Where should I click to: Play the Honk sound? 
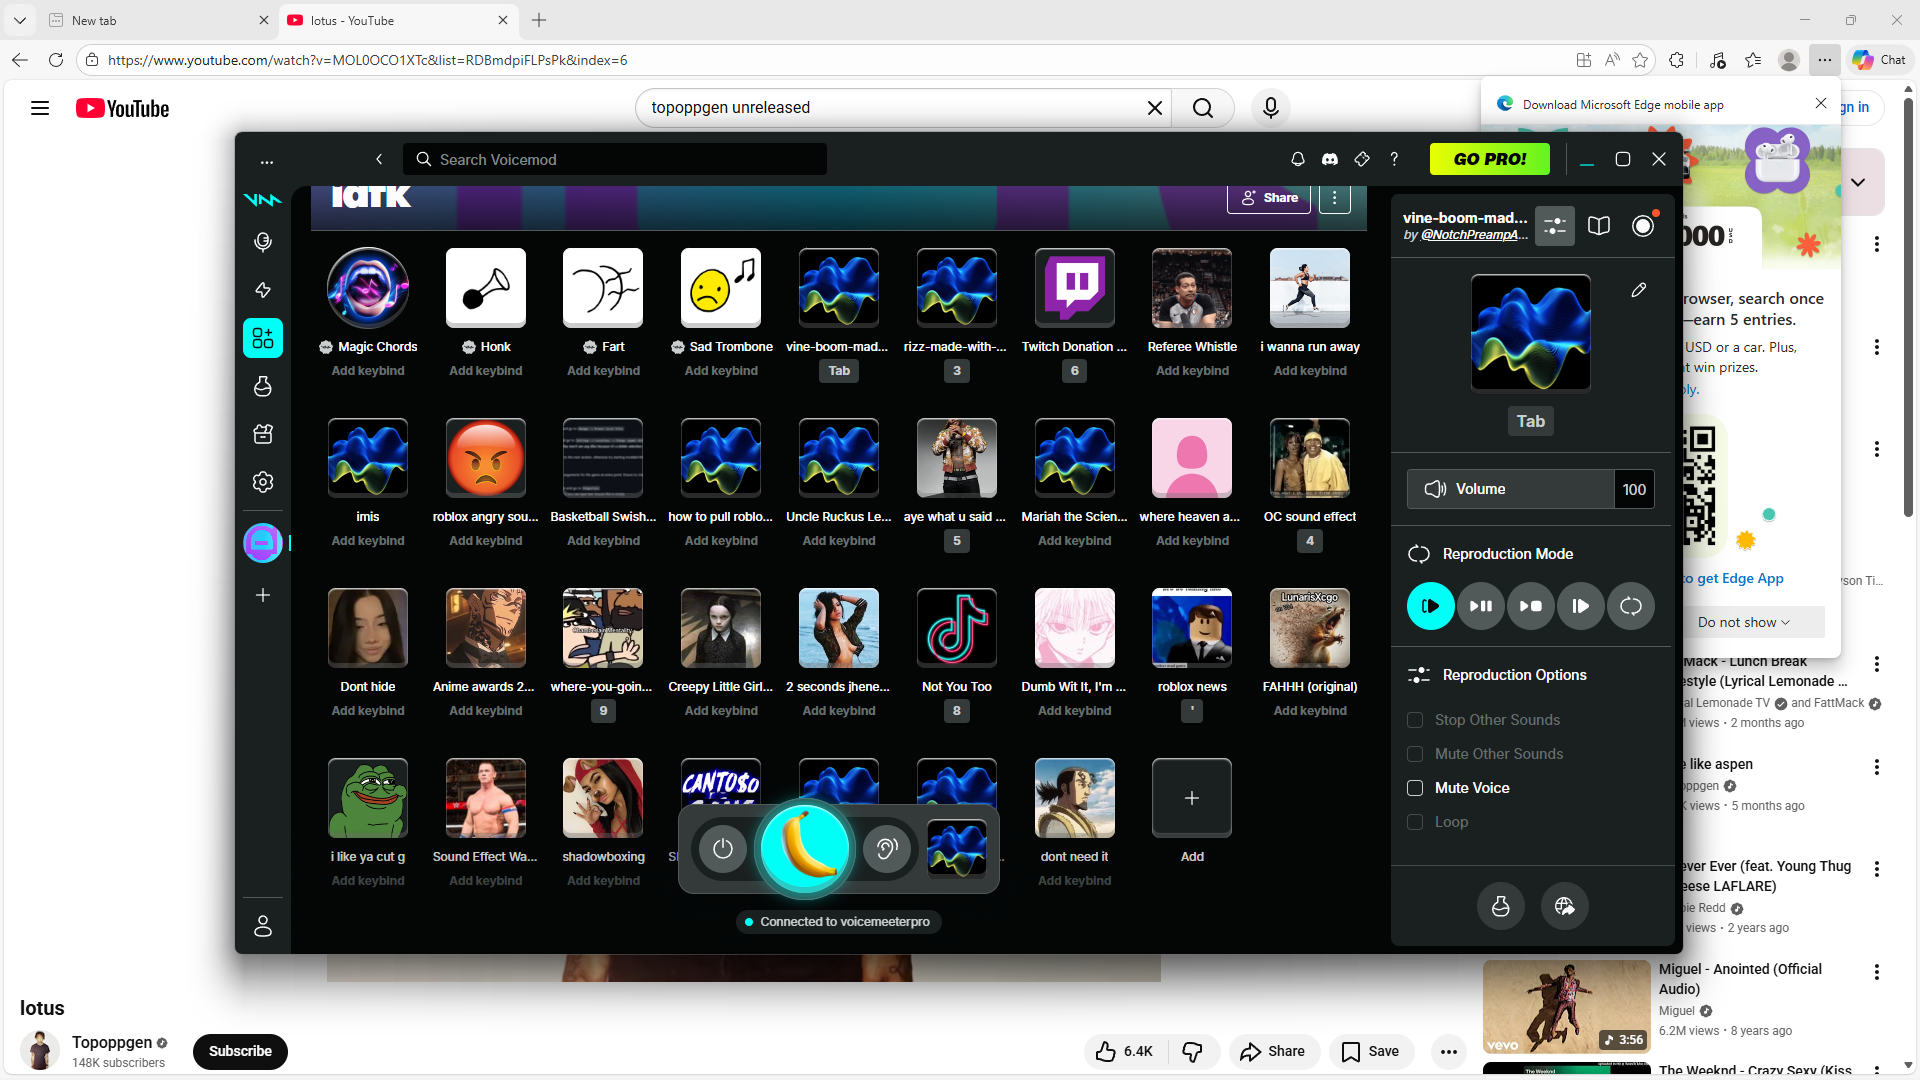pos(486,288)
